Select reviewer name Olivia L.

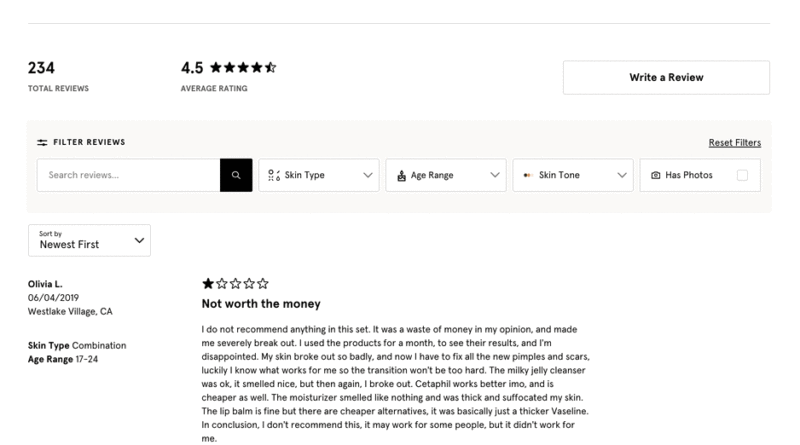[45, 284]
